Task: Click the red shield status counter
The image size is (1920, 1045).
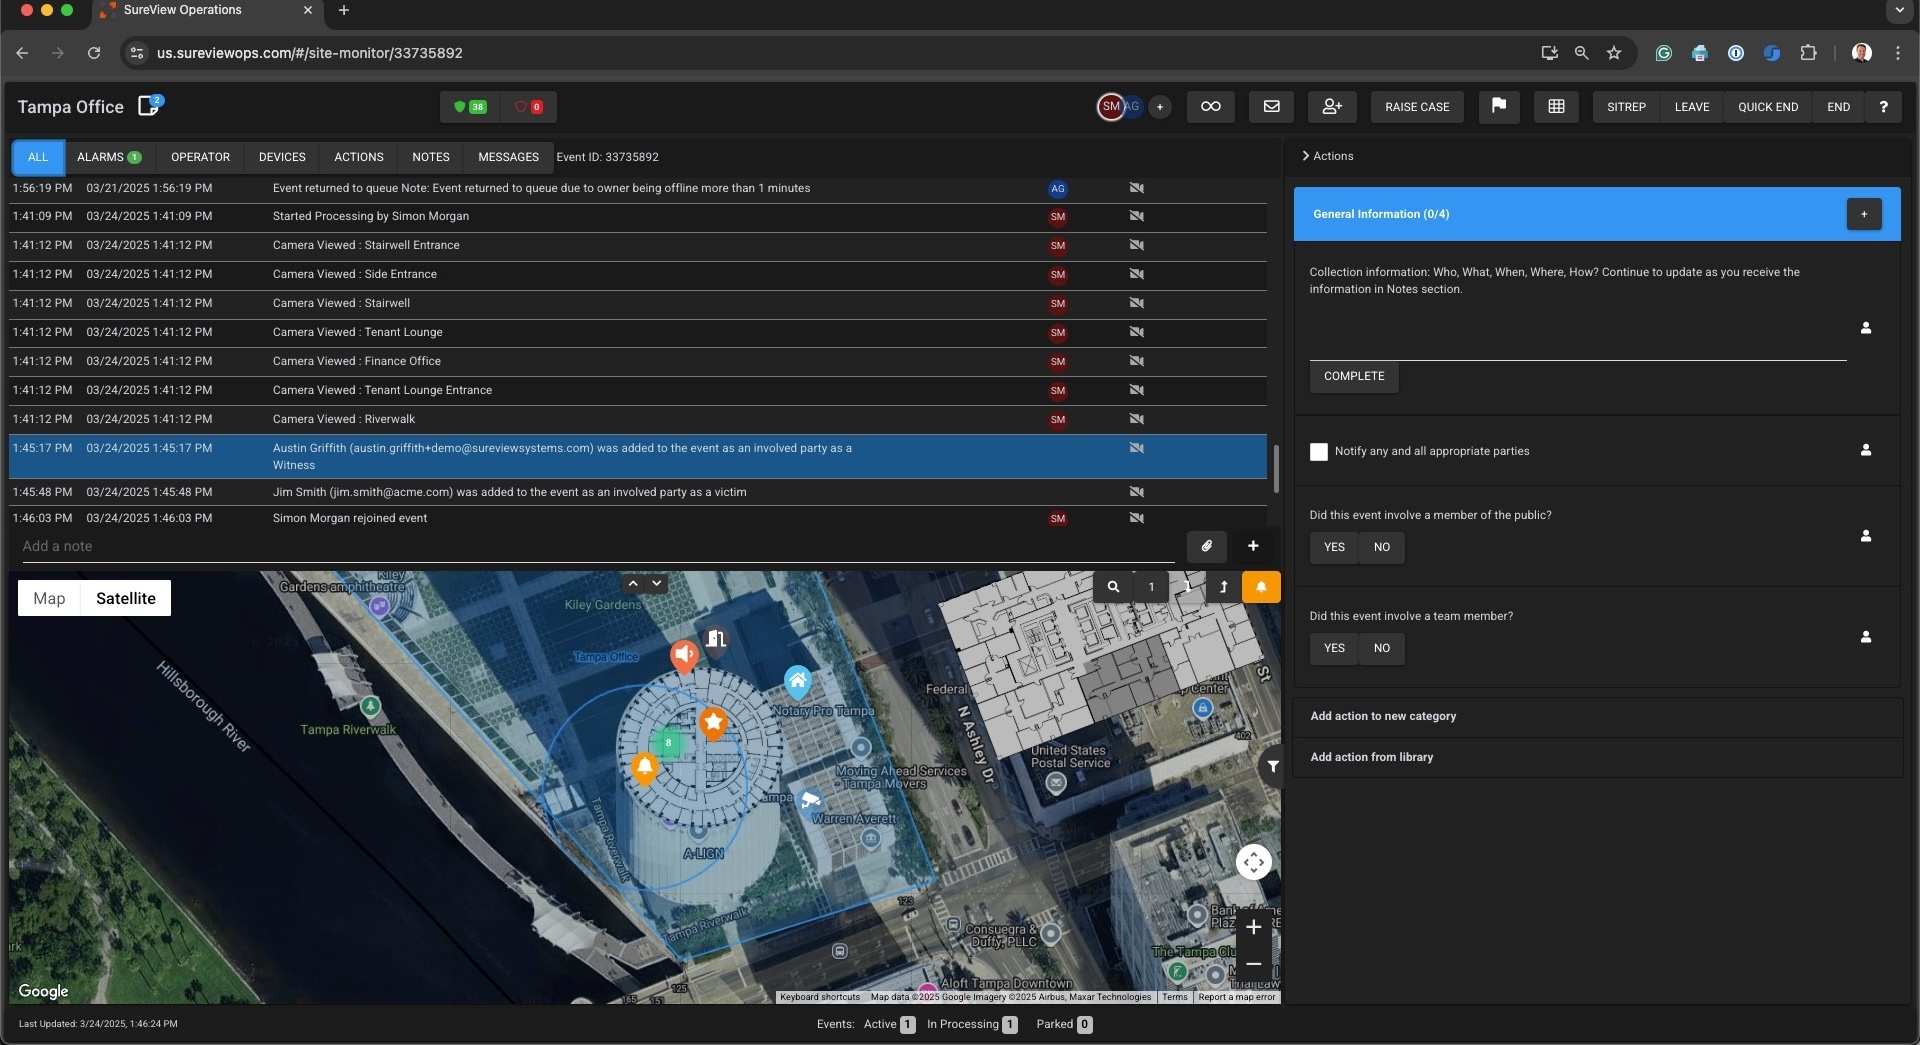Action: 528,107
